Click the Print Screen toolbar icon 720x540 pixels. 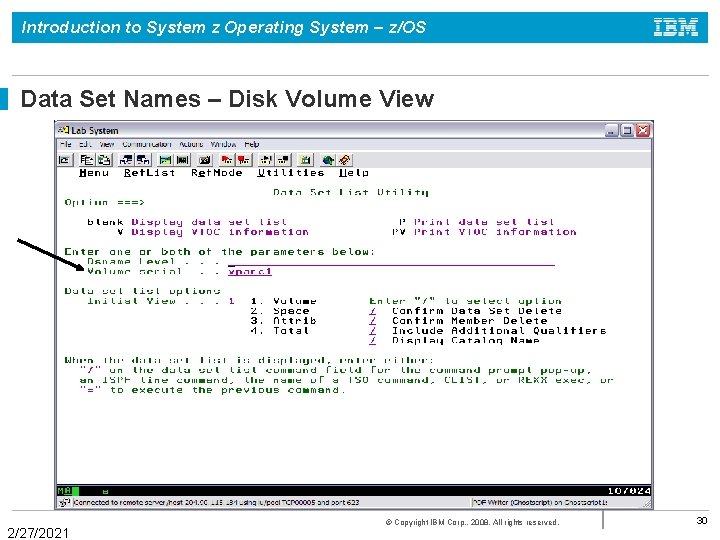pos(65,160)
